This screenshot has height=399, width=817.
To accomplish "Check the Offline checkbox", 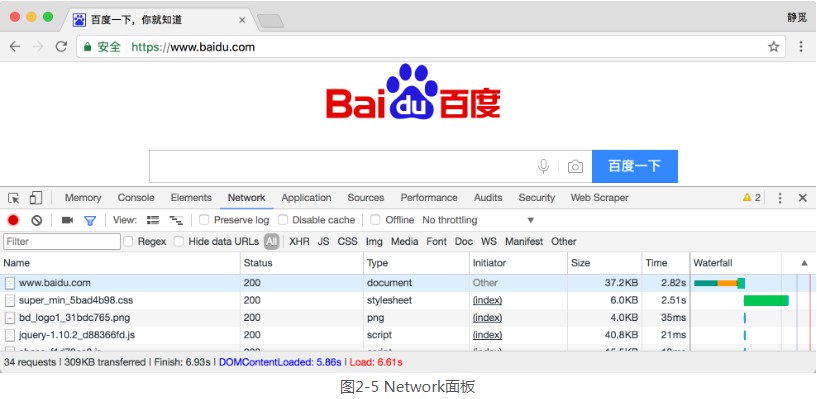I will point(375,220).
